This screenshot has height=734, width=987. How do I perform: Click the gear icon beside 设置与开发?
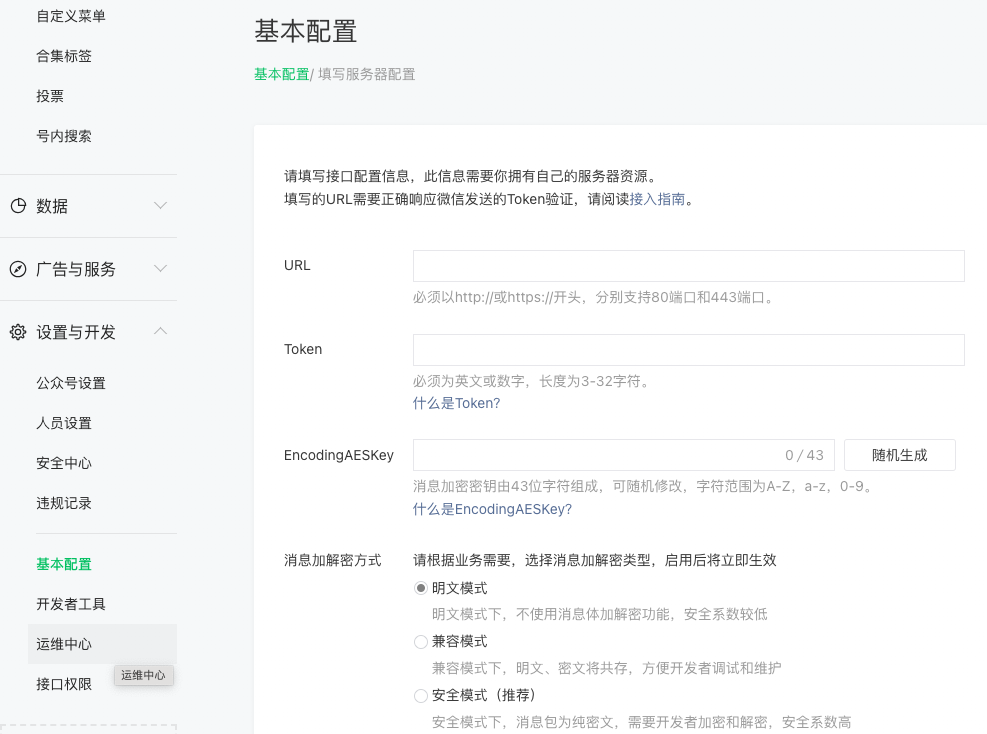click(18, 332)
